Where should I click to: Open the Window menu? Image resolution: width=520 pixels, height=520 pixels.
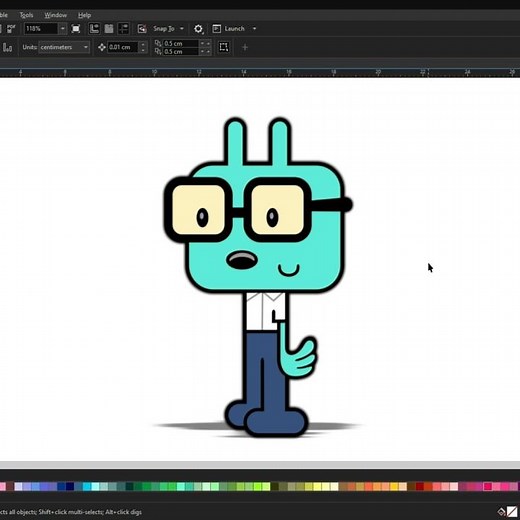55,15
